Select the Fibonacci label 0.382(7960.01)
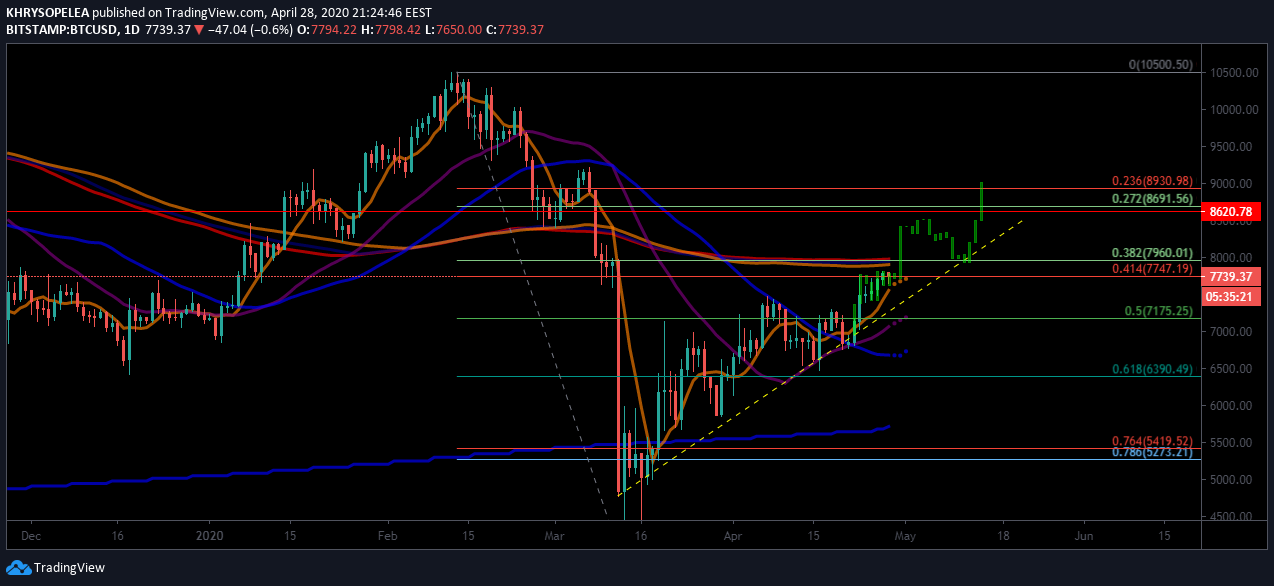 1152,253
